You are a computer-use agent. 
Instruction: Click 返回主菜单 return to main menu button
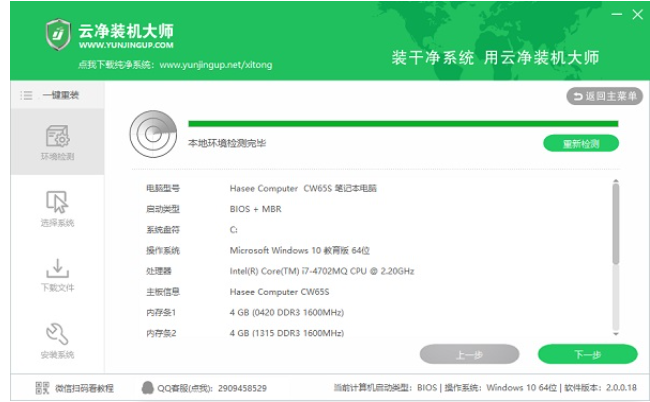(604, 97)
